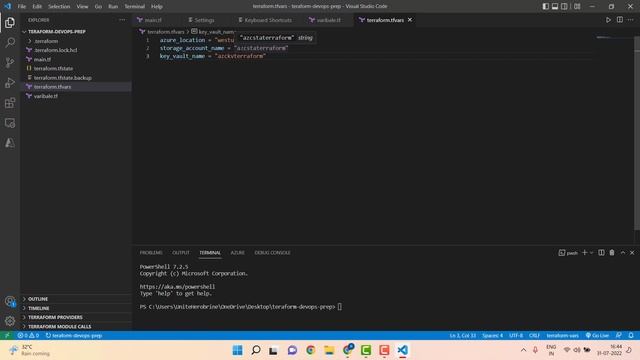The image size is (640, 360).
Task: Open notifications bell in status bar
Action: tap(631, 336)
